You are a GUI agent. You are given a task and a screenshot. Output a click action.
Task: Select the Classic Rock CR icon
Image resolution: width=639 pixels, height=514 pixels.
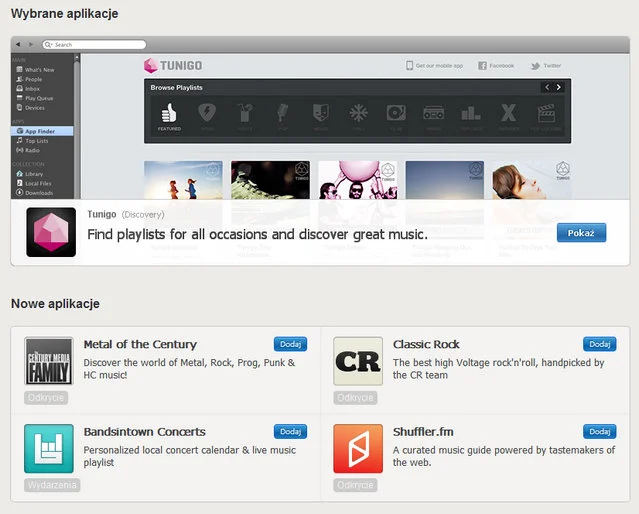pyautogui.click(x=358, y=361)
